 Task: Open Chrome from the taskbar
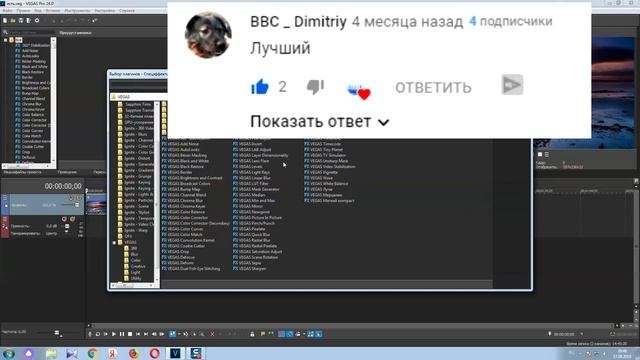tap(93, 353)
